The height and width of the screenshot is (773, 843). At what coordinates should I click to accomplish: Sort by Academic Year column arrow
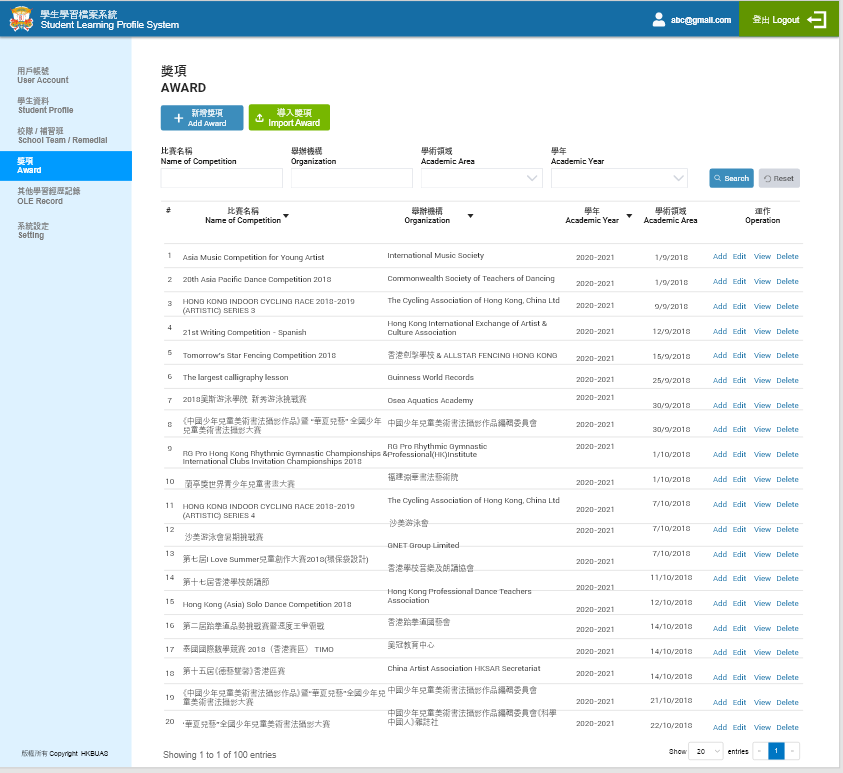click(x=629, y=216)
